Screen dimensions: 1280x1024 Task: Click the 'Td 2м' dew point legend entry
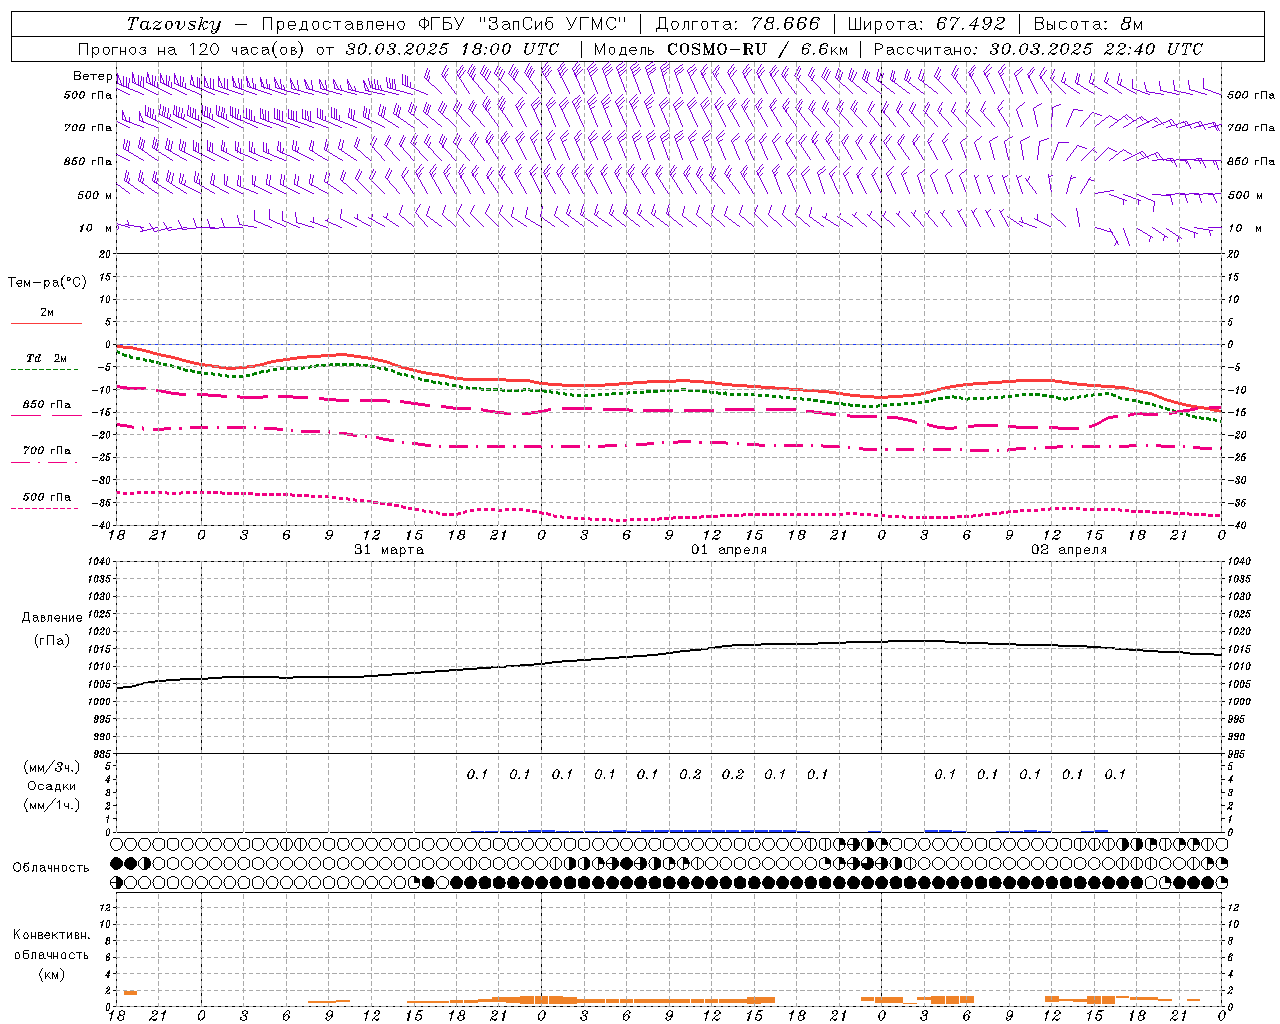click(x=47, y=358)
